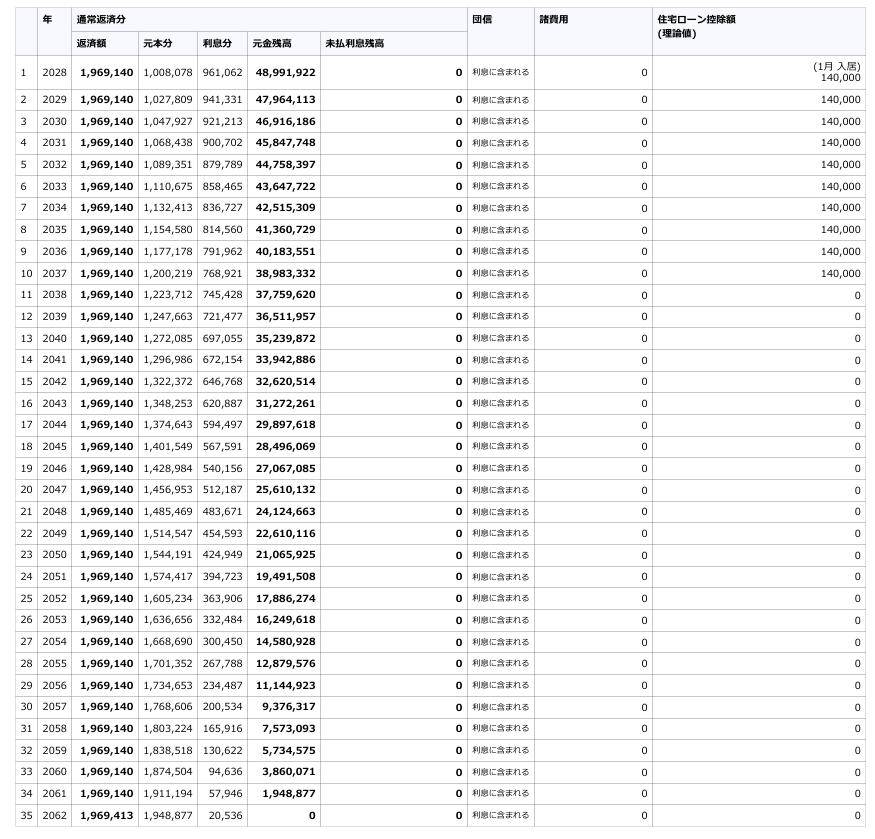Select 返済額 1,969,140 in the 2045 row
The width and height of the screenshot is (875, 839).
tap(107, 447)
